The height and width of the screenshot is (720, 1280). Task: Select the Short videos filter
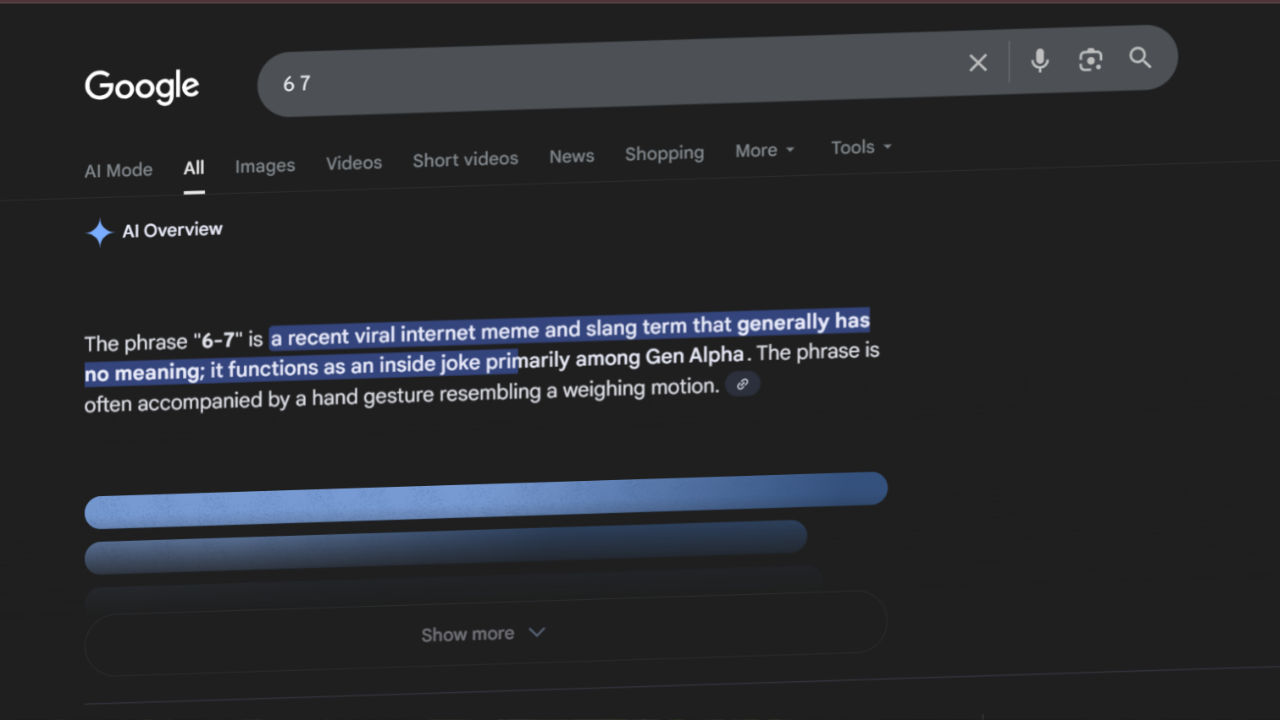pos(465,158)
